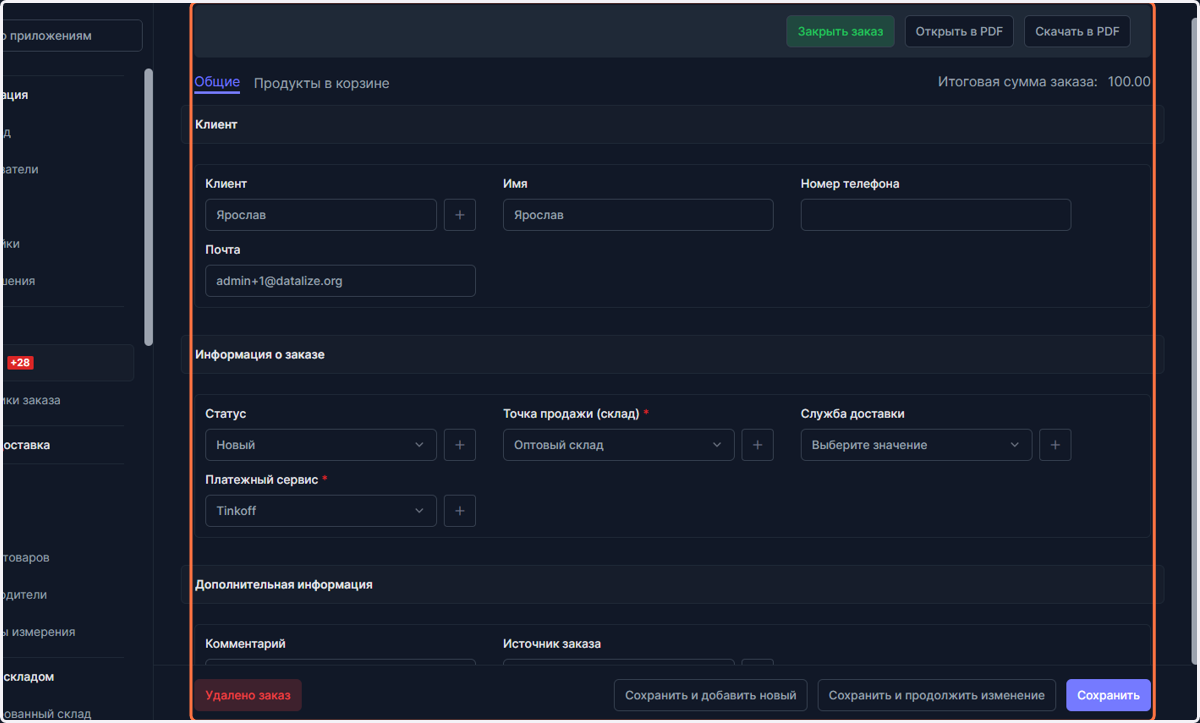
Task: Click the purple Сохранить button
Action: click(x=1108, y=695)
